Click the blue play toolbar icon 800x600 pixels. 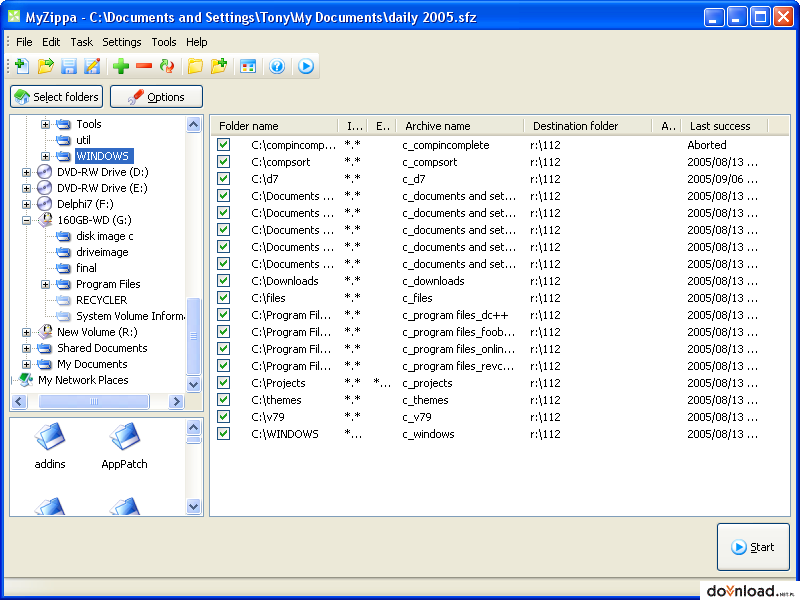pos(306,66)
